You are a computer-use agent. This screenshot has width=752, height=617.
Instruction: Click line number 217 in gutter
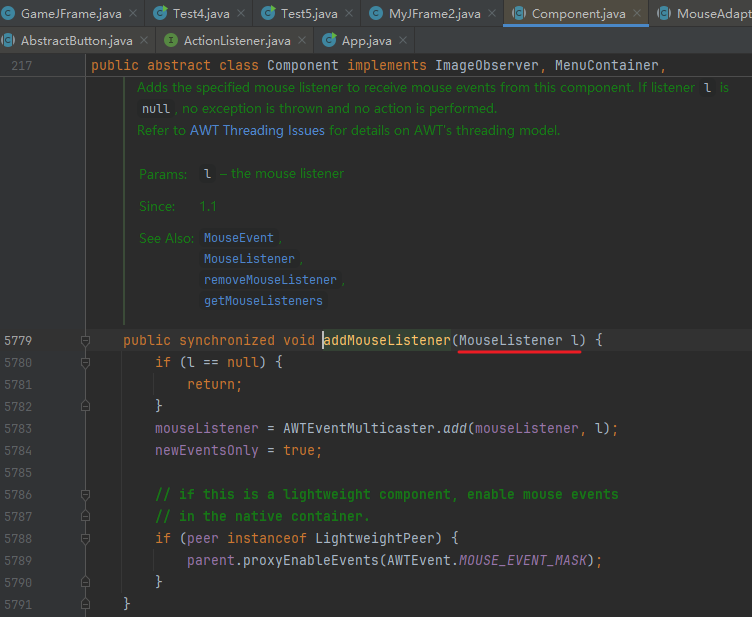pos(22,66)
